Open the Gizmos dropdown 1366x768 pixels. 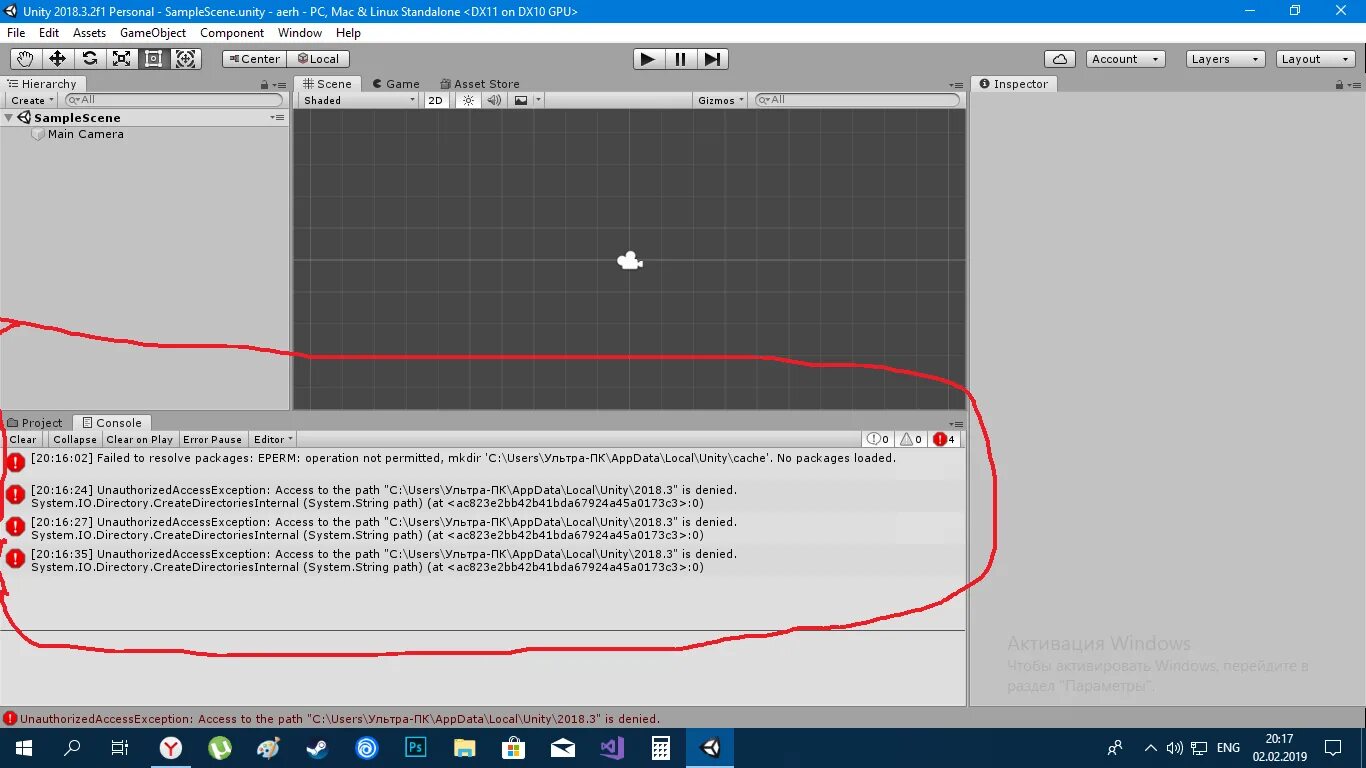[721, 100]
